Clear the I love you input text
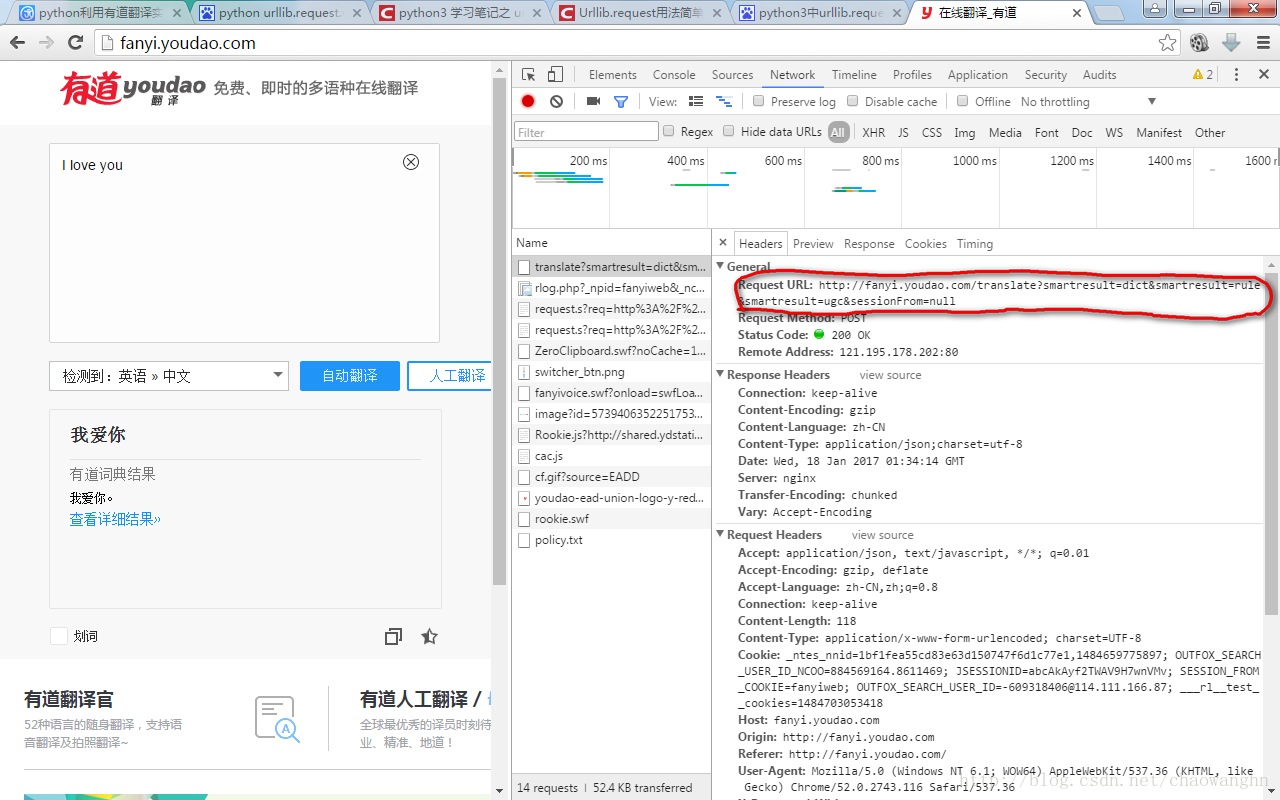 tap(411, 162)
